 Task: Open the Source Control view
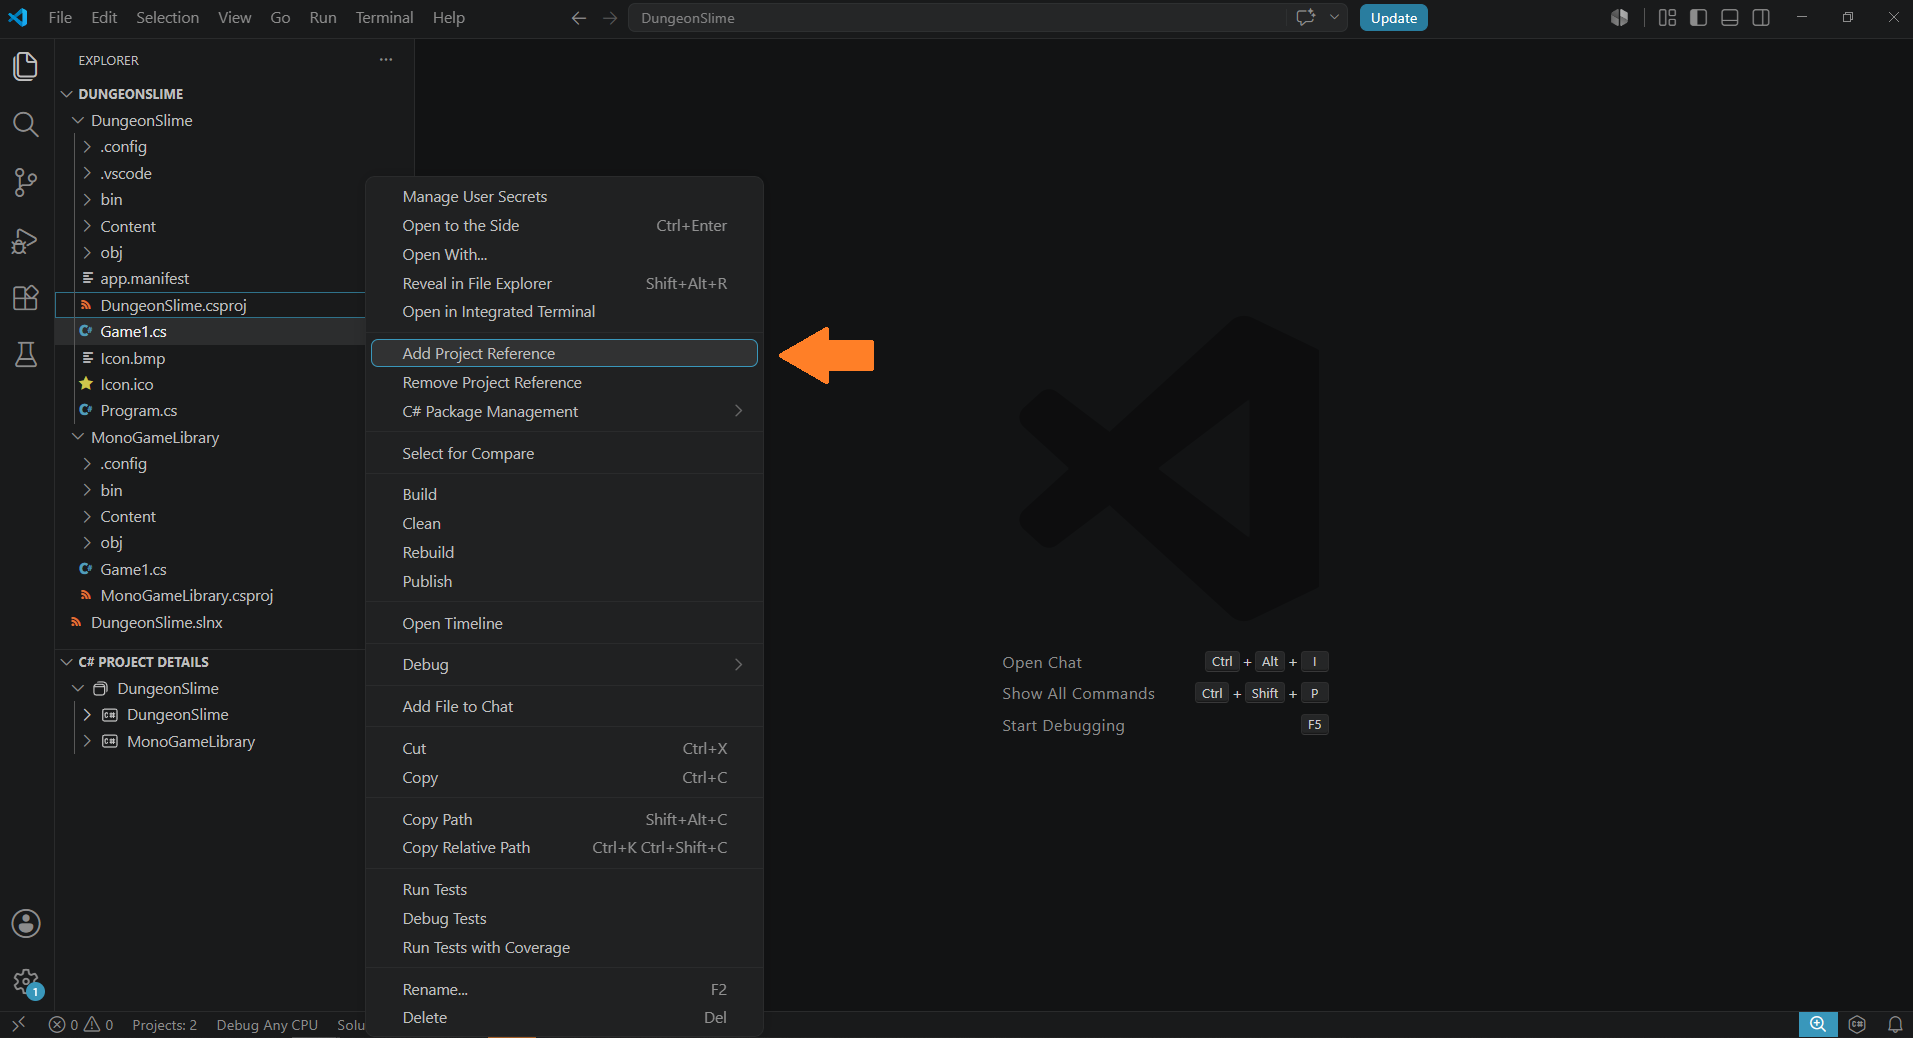pos(26,182)
